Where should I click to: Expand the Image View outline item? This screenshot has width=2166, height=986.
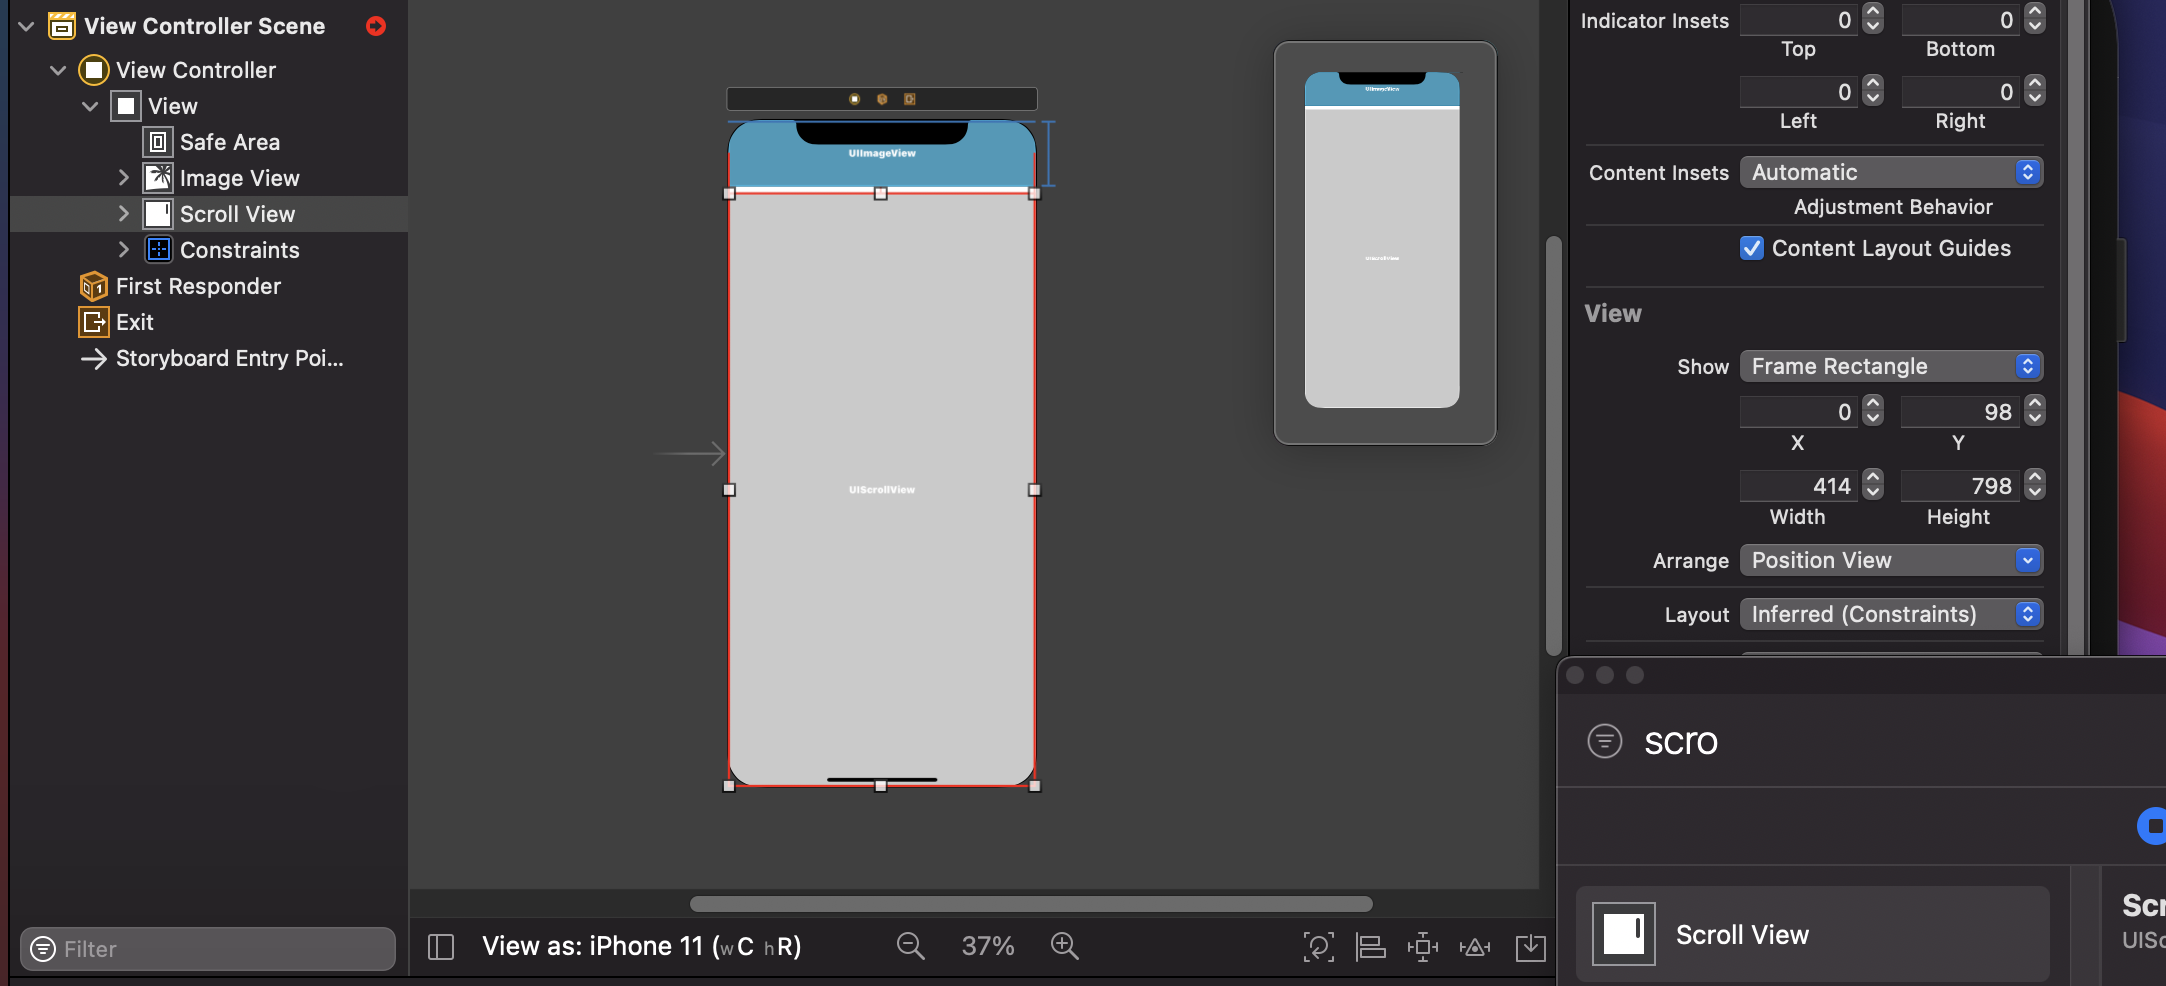click(x=124, y=178)
